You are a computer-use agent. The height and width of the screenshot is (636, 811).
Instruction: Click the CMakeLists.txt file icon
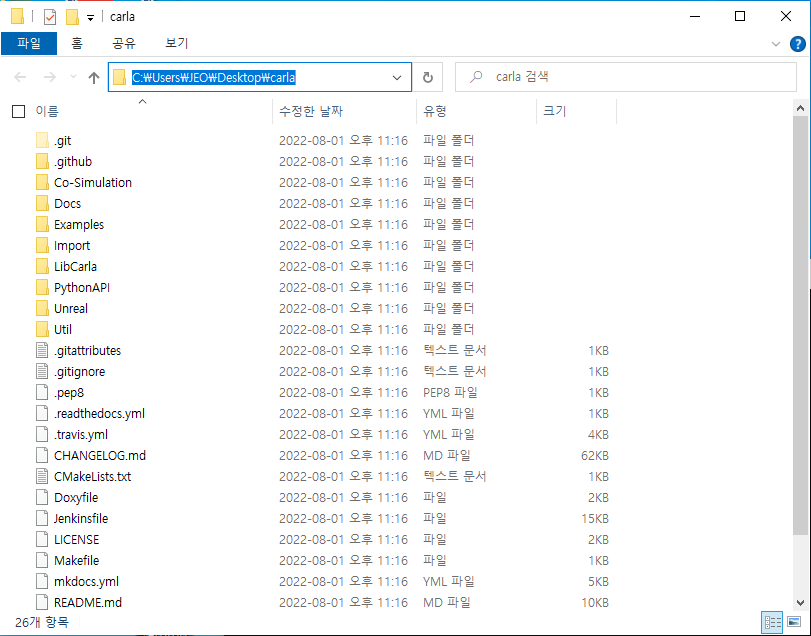tap(42, 476)
